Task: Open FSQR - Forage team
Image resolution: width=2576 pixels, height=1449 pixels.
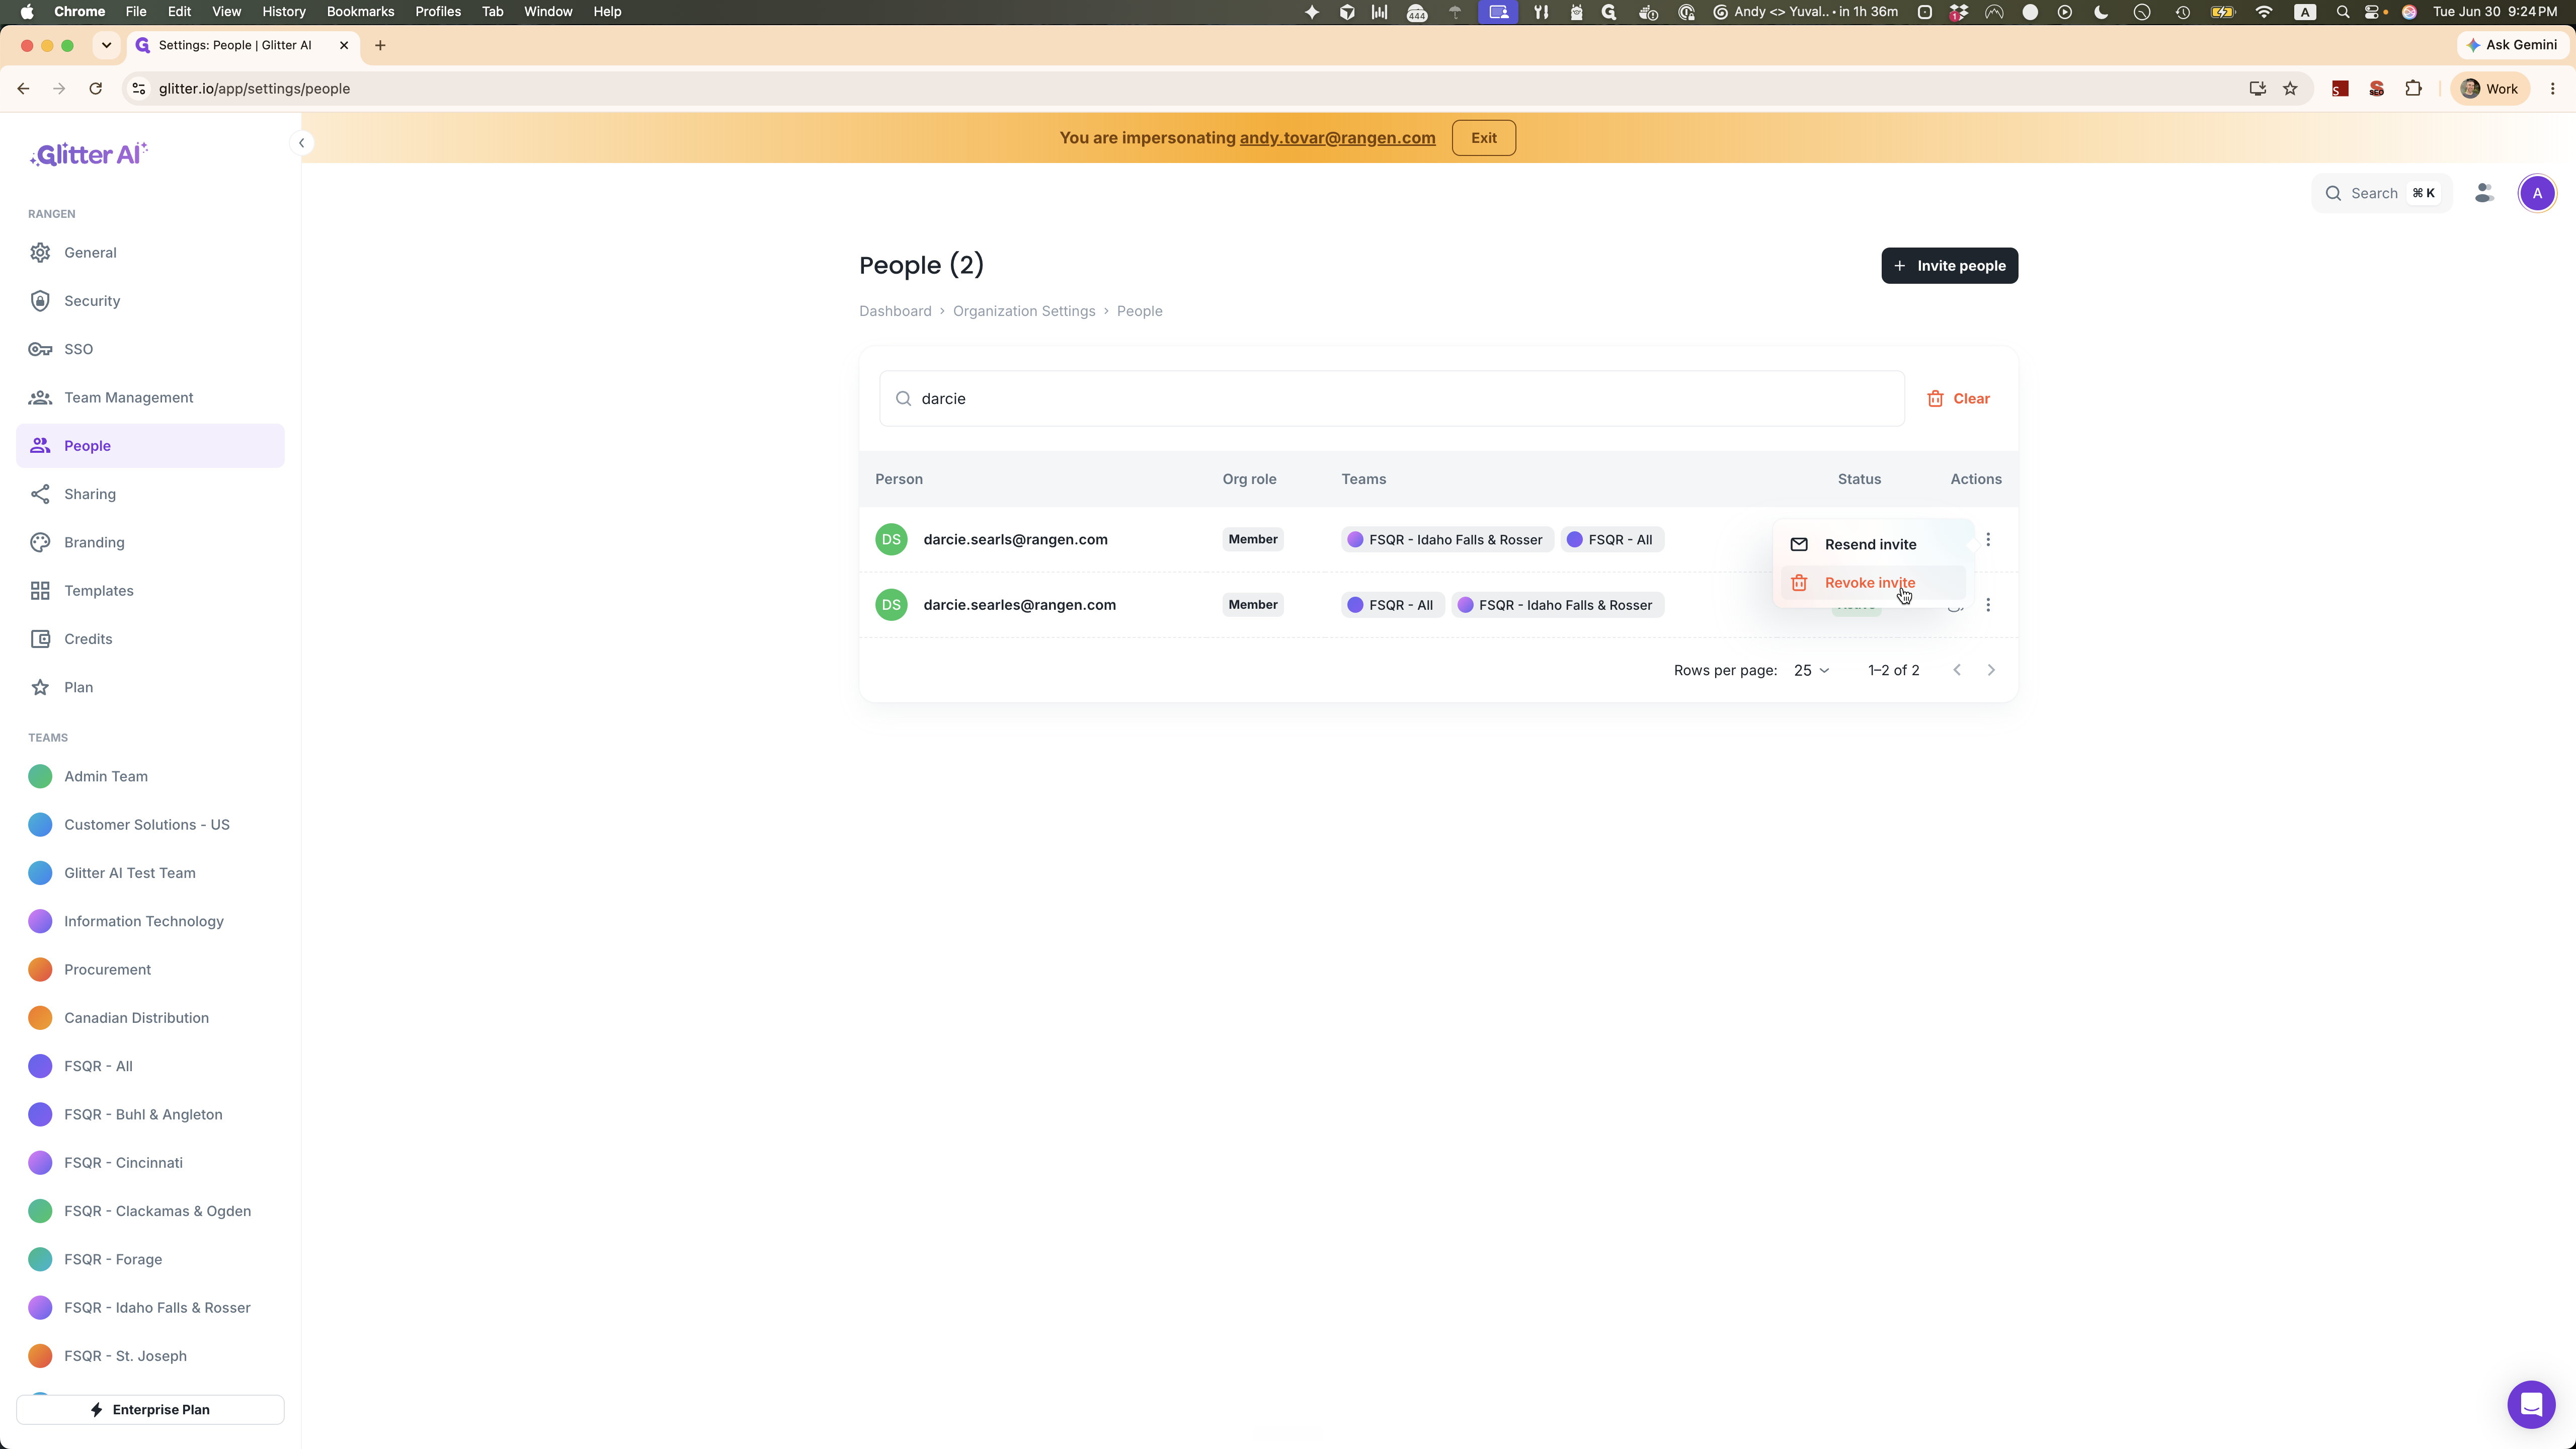Action: click(x=150, y=1260)
